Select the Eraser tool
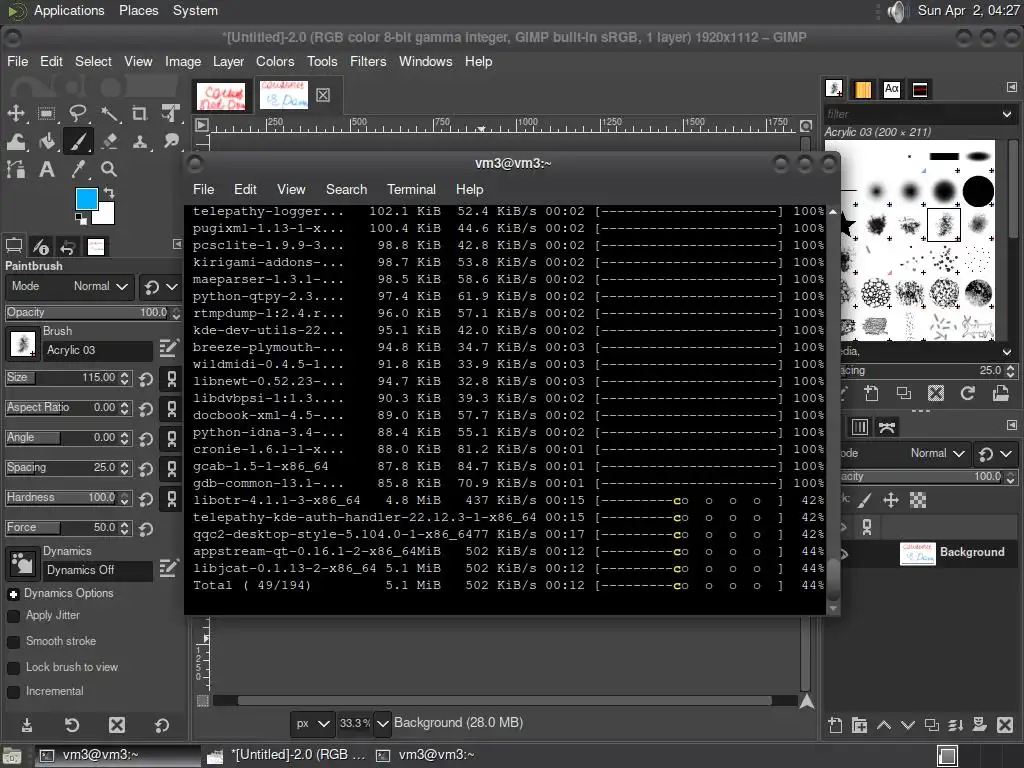1024x768 pixels. click(x=109, y=141)
